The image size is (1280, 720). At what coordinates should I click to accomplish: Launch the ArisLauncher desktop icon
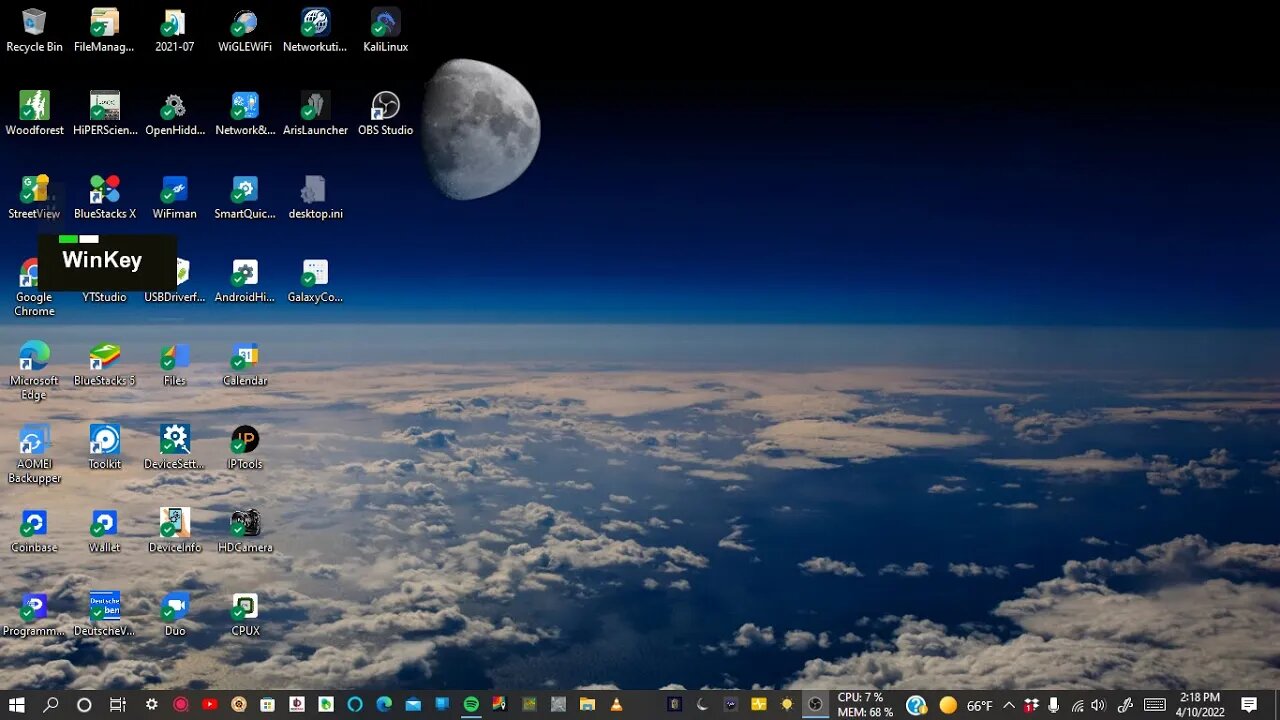coord(315,113)
